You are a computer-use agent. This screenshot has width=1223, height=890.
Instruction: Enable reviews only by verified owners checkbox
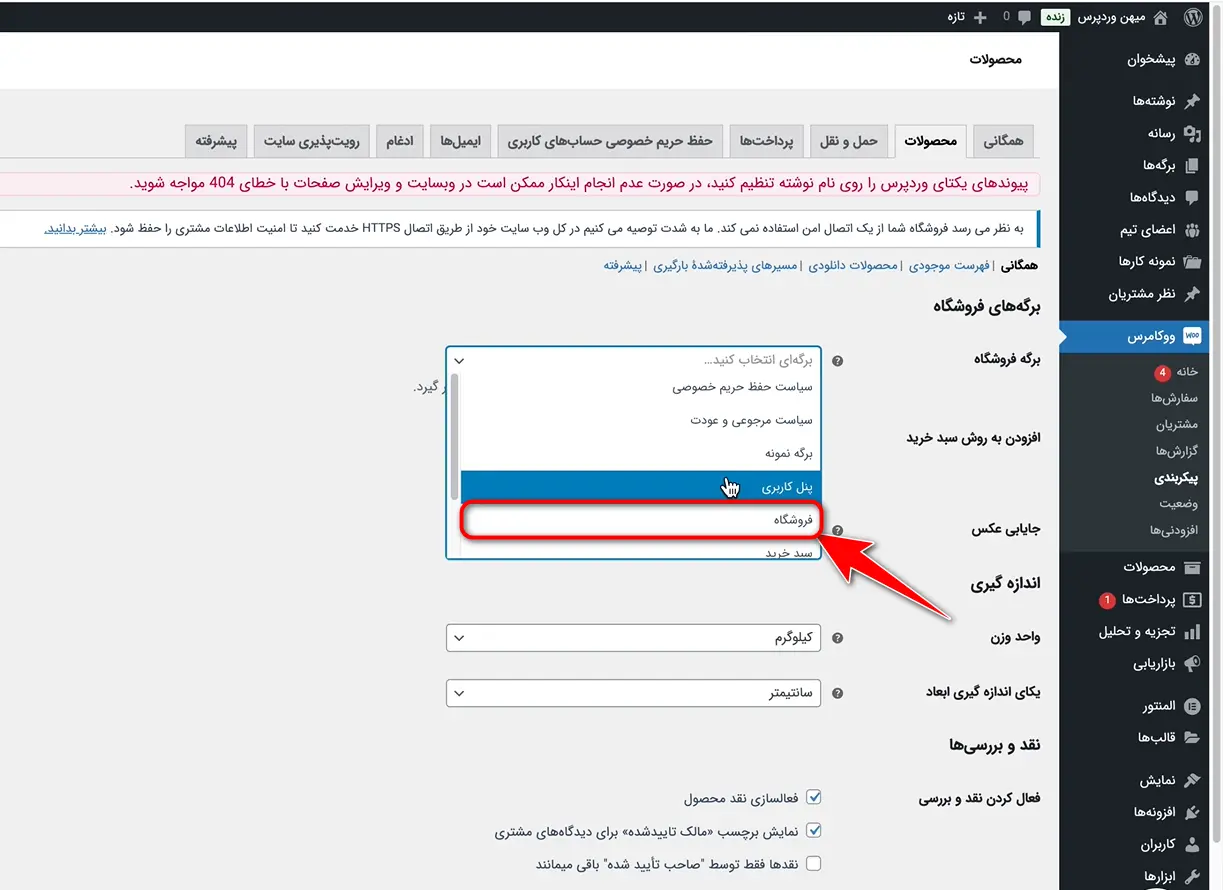point(814,863)
